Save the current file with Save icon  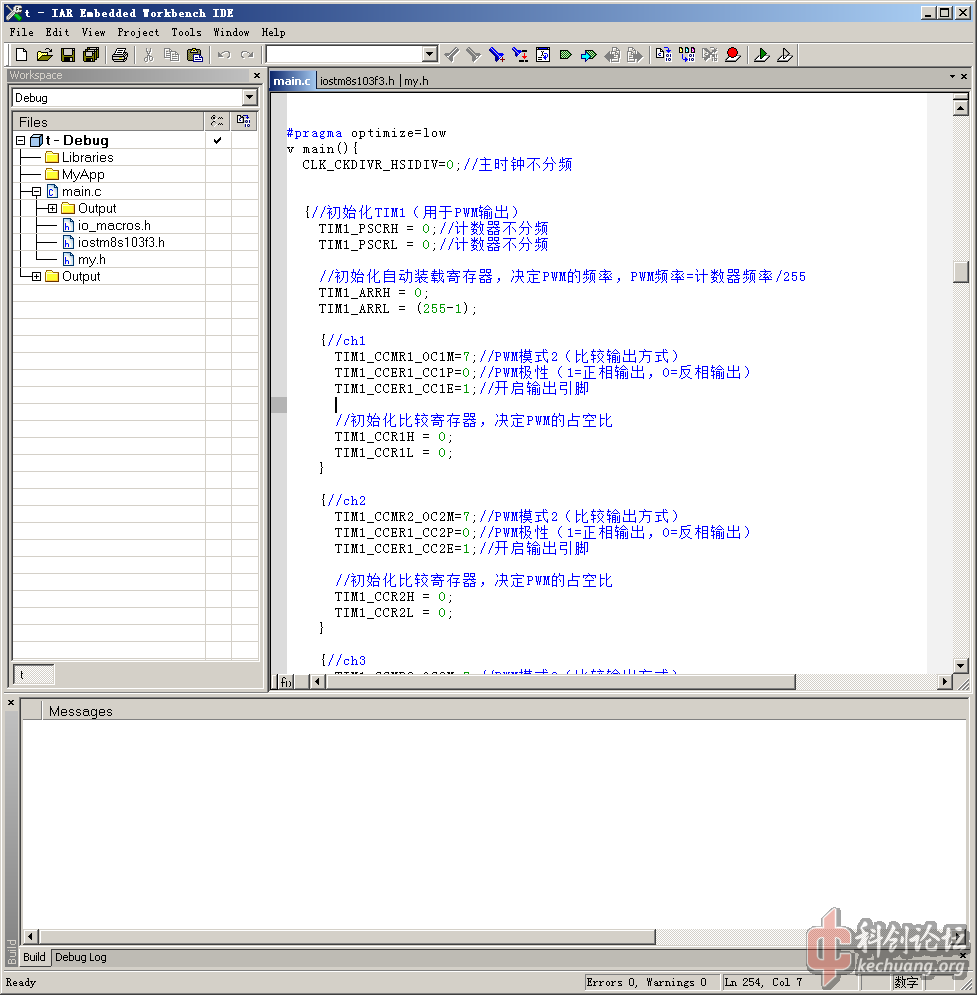tap(68, 55)
